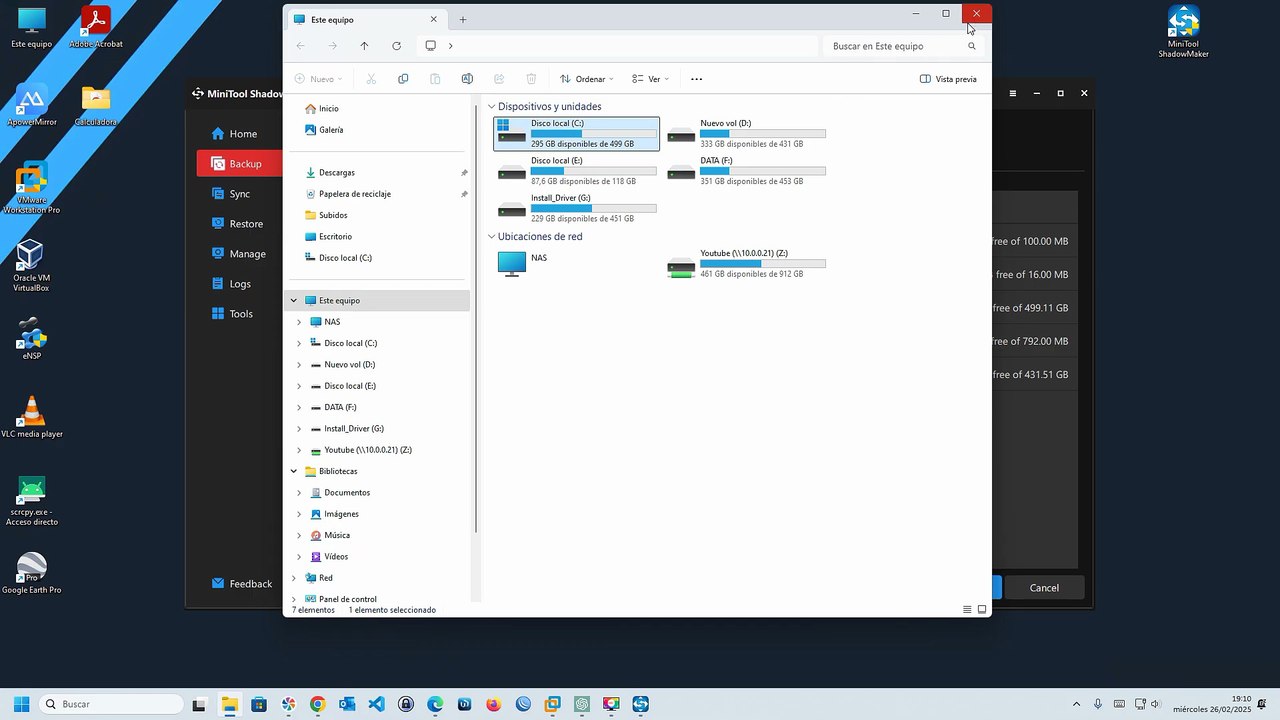Click Adobe Acrobat desktop icon
This screenshot has width=1280, height=720.
pos(96,27)
